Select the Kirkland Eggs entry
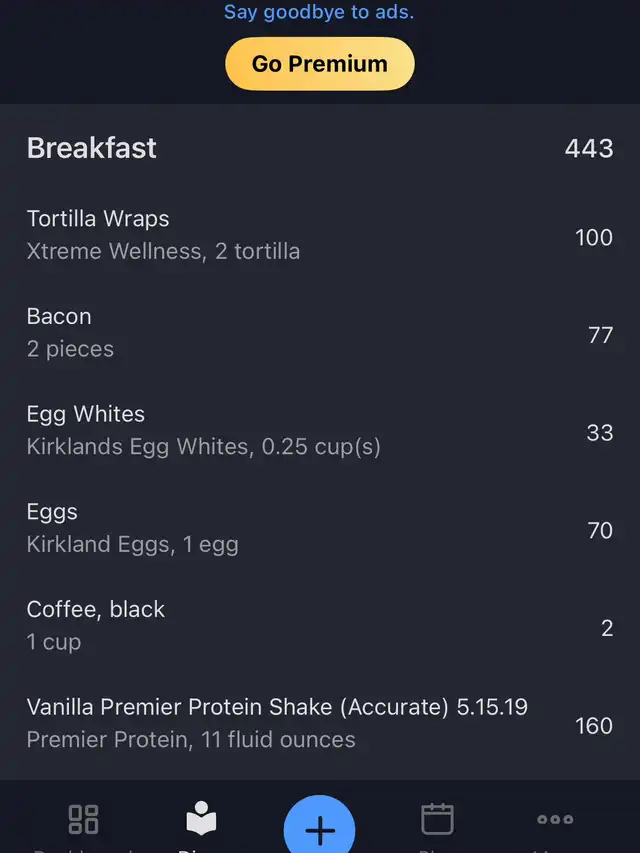This screenshot has width=640, height=853. pyautogui.click(x=320, y=528)
